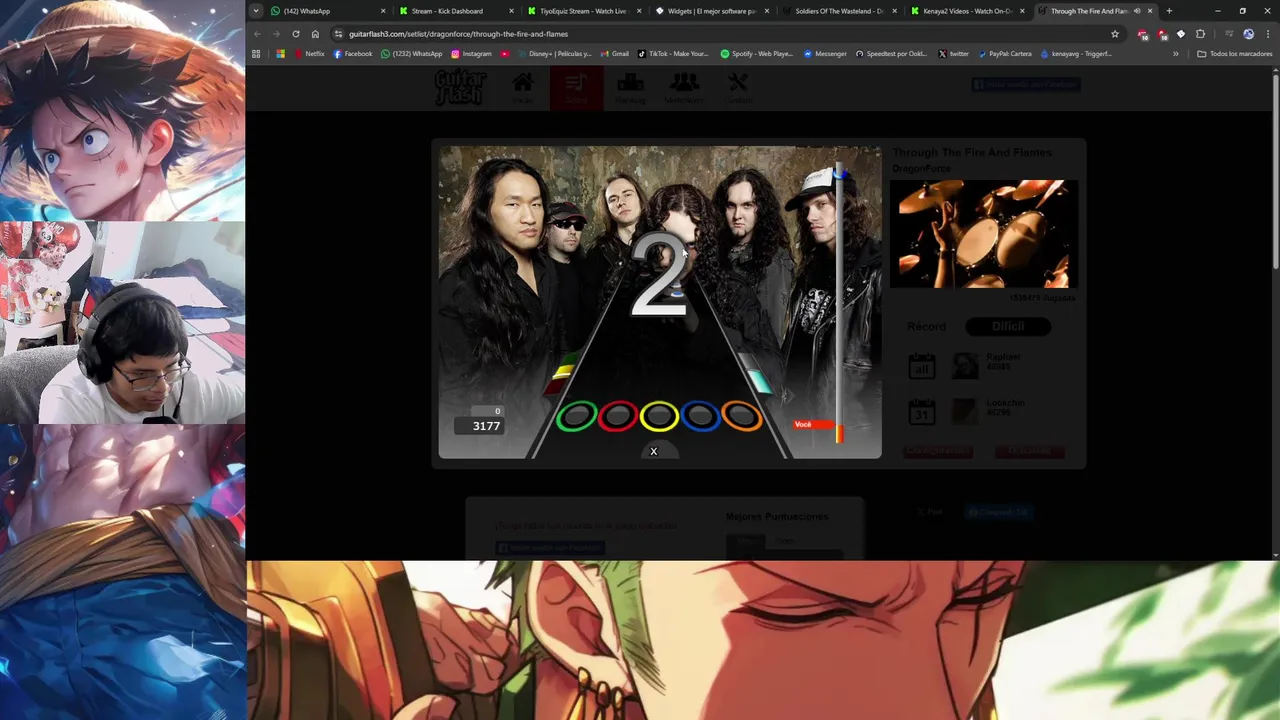
Task: Click the Through The Fire And Flames title
Action: click(972, 152)
